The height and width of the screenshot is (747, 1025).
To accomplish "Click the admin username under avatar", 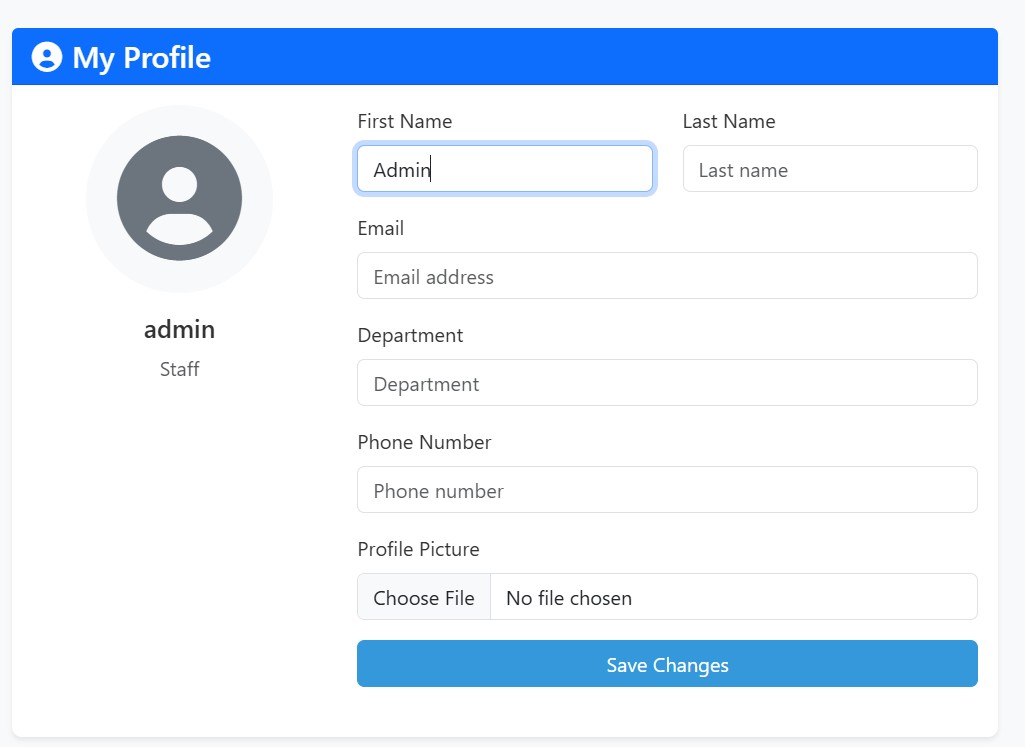I will coord(179,329).
